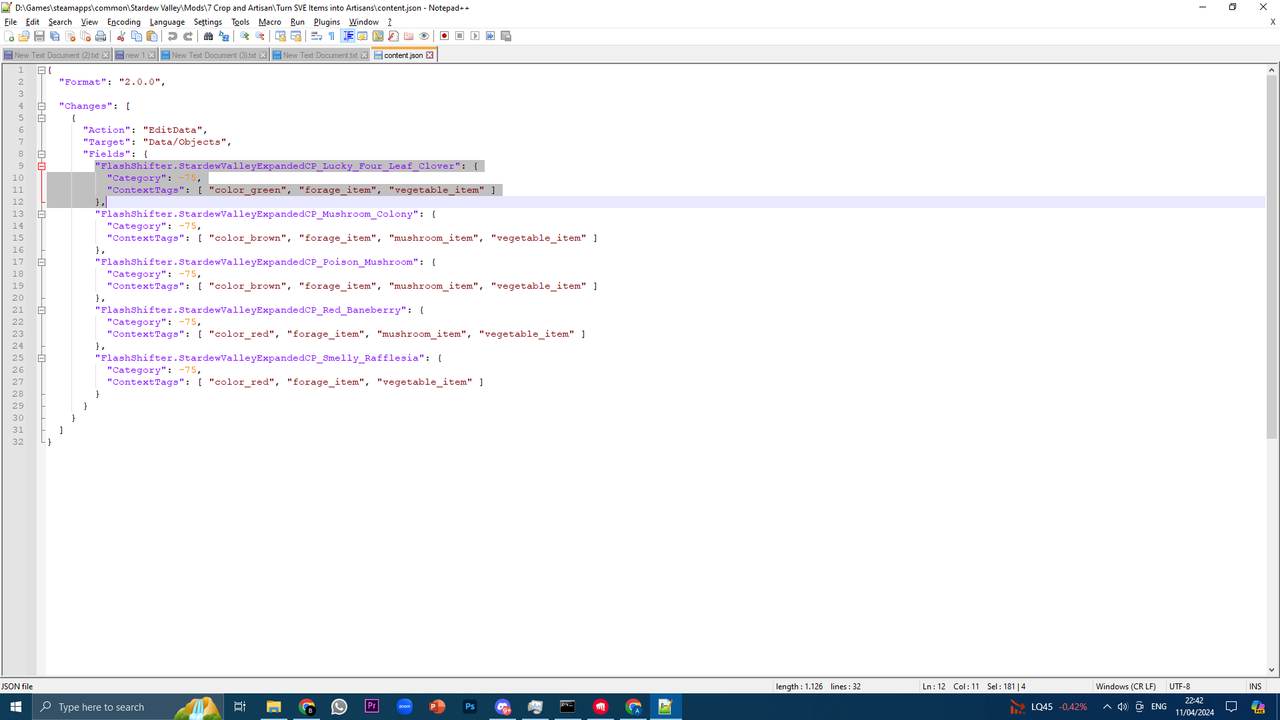
Task: Click the Print toolbar icon
Action: coord(100,36)
